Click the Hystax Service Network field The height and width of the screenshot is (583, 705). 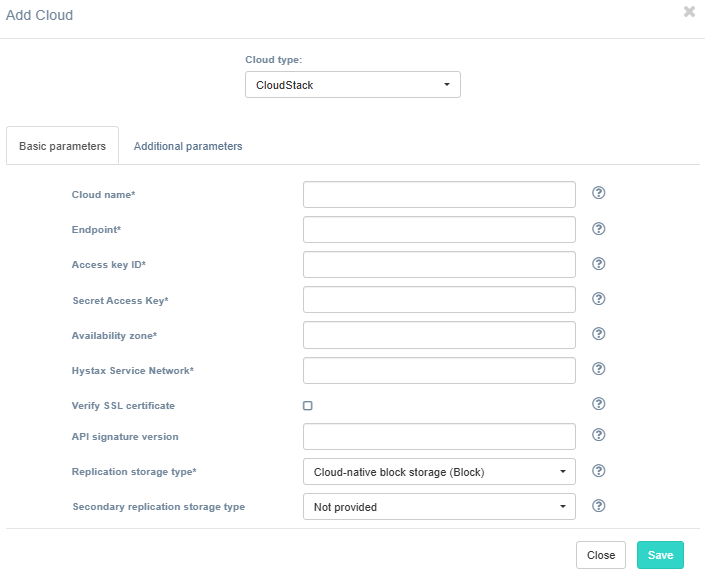tap(439, 370)
